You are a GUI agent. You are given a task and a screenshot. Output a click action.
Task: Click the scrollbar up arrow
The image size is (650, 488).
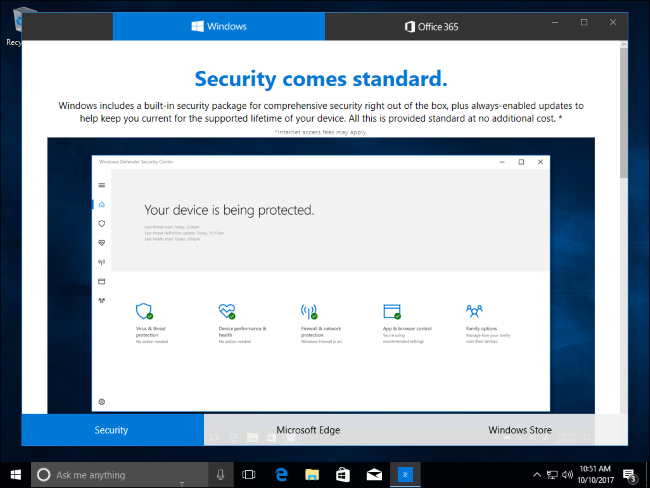[x=624, y=44]
